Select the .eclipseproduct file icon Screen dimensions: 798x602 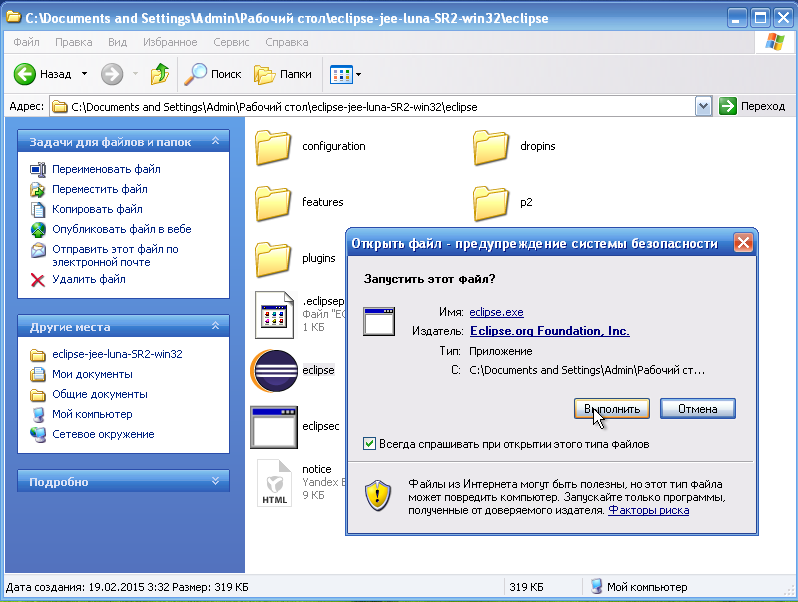[x=274, y=315]
